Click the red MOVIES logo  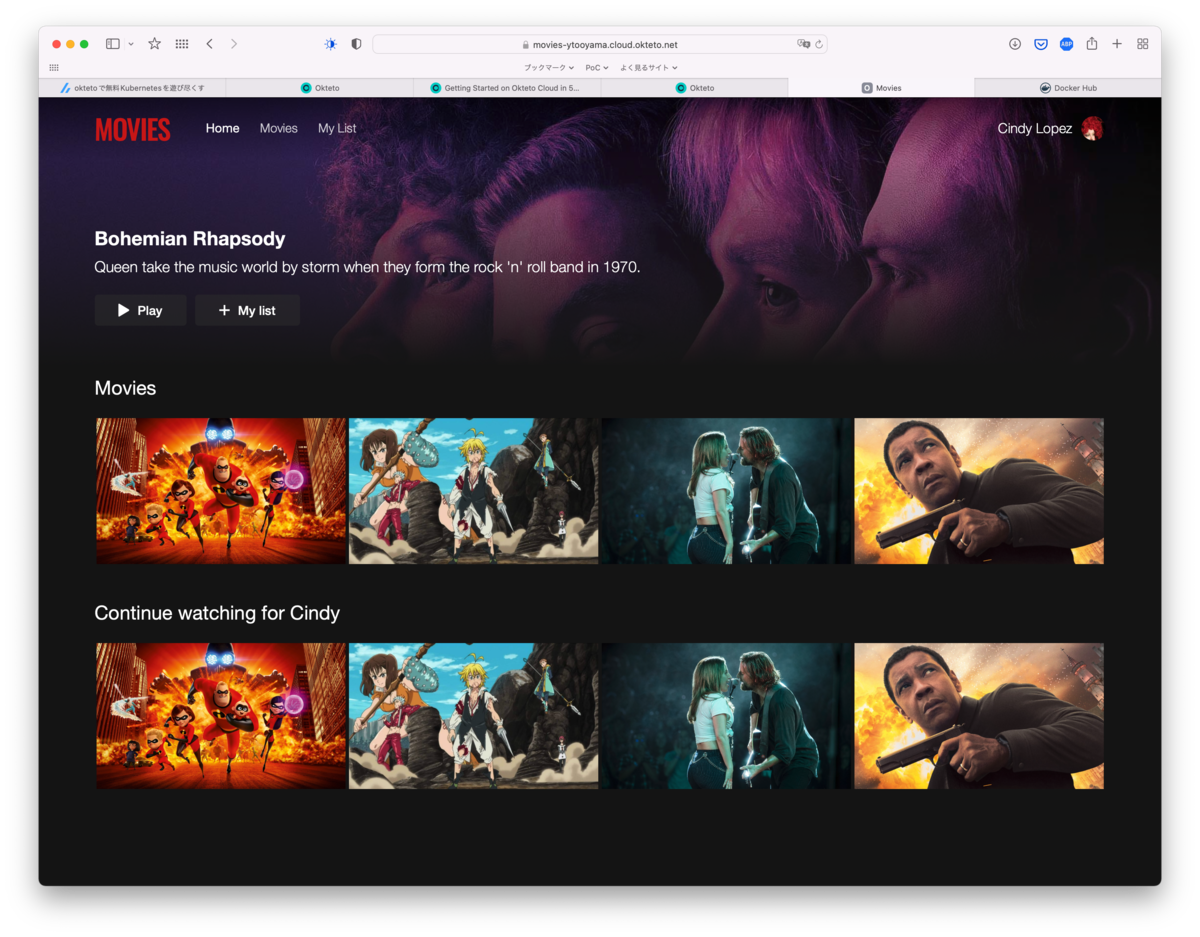[x=133, y=129]
